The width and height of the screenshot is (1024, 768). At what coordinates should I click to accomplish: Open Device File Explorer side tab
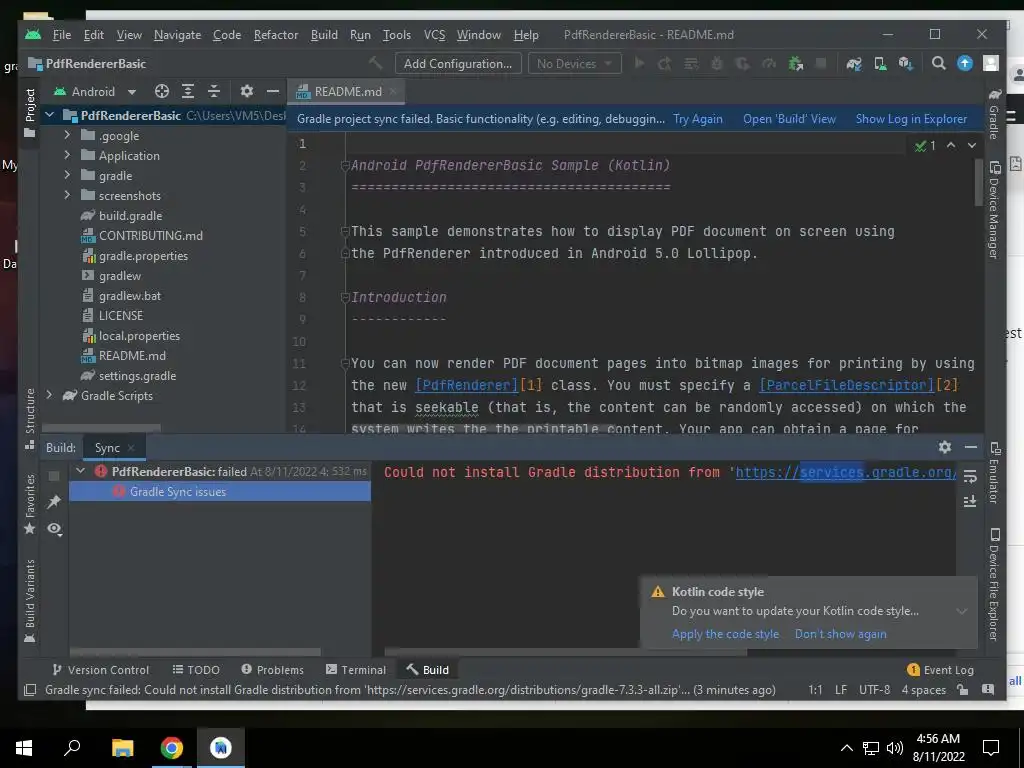tap(994, 584)
